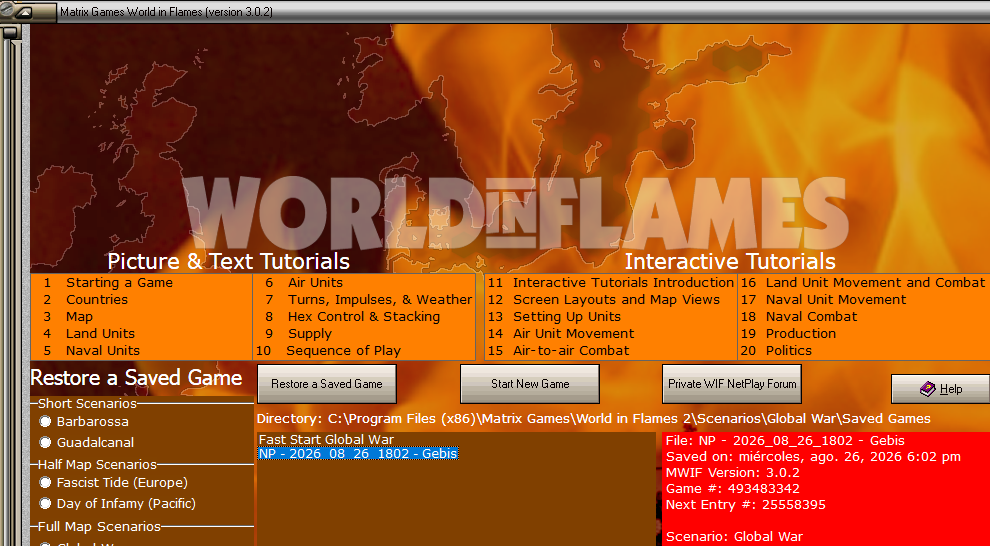Screen dimensions: 990x546
Task: Open the Private WIF NetPlay Forum
Action: [732, 384]
